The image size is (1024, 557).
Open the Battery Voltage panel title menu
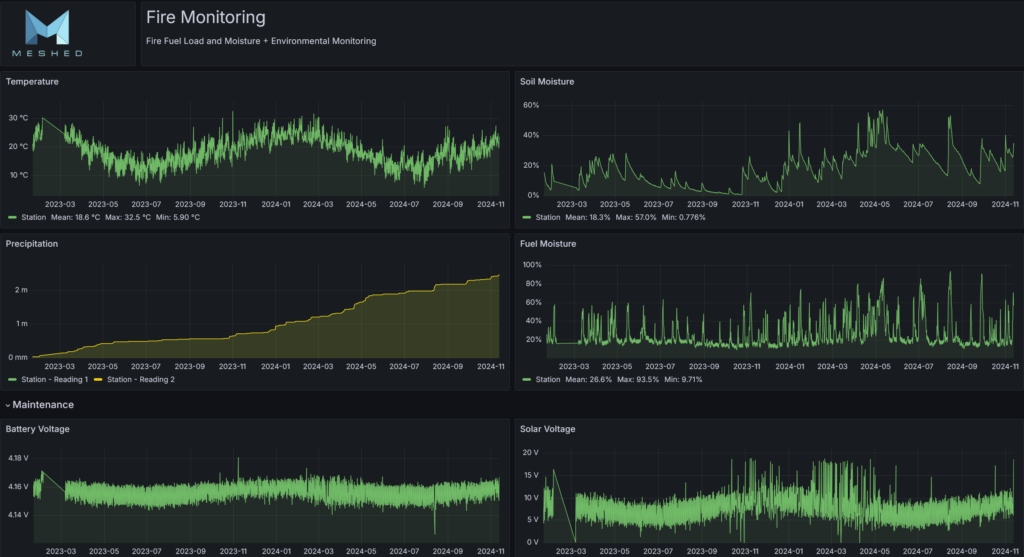tap(38, 429)
